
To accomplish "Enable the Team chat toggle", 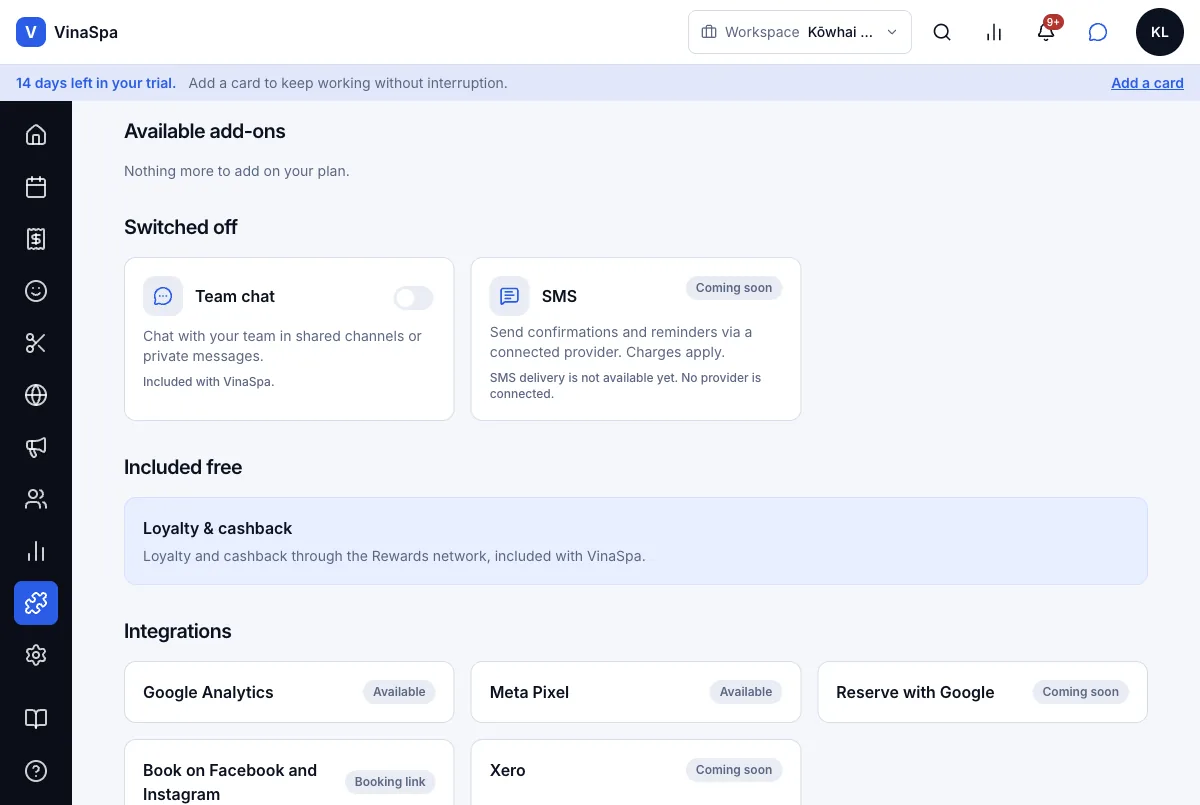I will pyautogui.click(x=414, y=297).
